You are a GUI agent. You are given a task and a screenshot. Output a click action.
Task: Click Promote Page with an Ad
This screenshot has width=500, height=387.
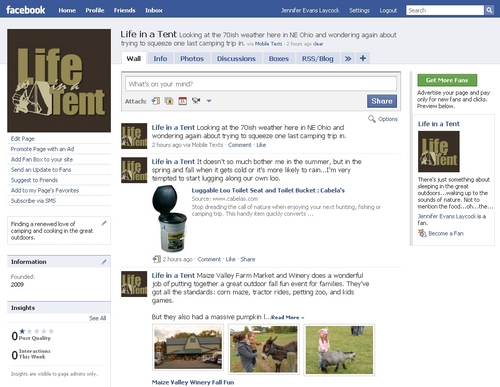[x=42, y=149]
